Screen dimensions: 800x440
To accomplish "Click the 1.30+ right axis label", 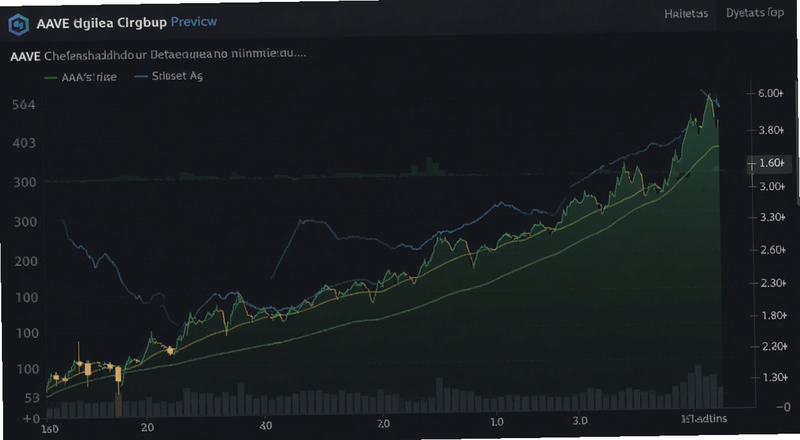I will coord(774,377).
